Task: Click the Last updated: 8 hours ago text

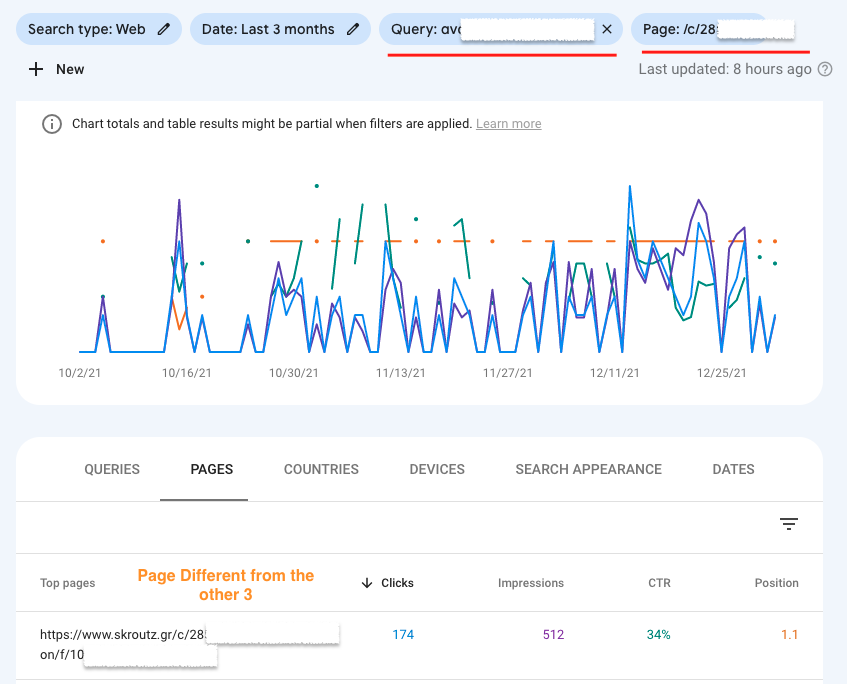Action: 725,69
